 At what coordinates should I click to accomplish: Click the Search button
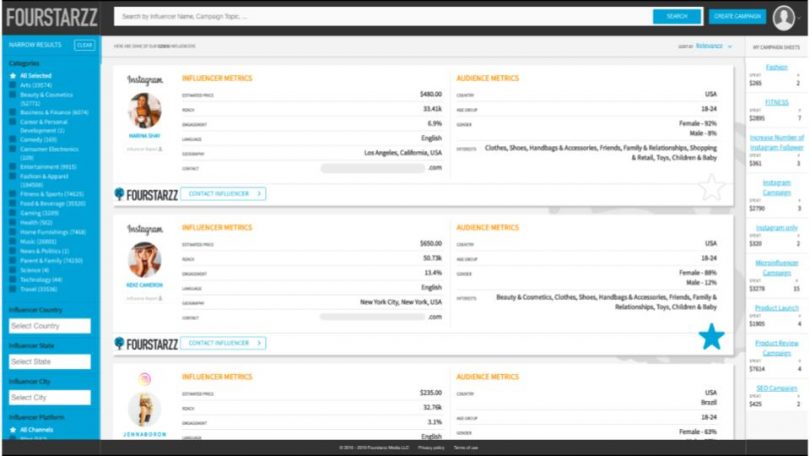click(677, 17)
